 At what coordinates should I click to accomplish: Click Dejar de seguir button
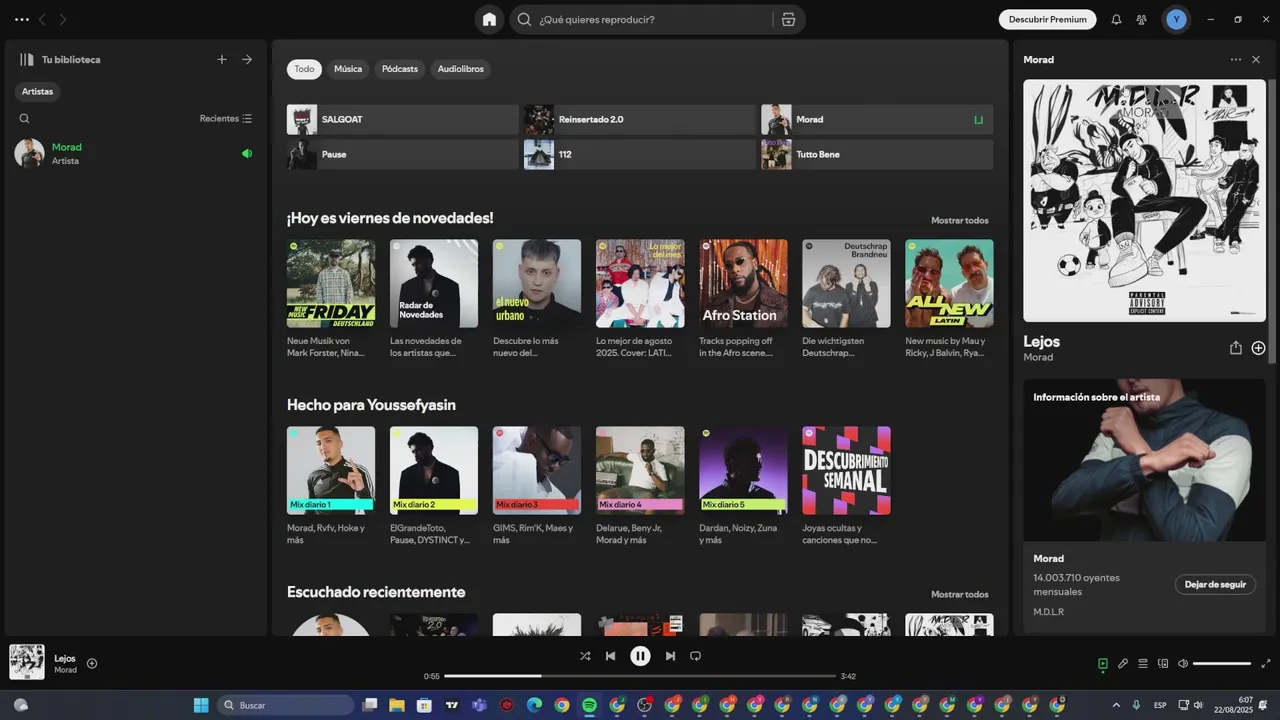coord(1215,584)
